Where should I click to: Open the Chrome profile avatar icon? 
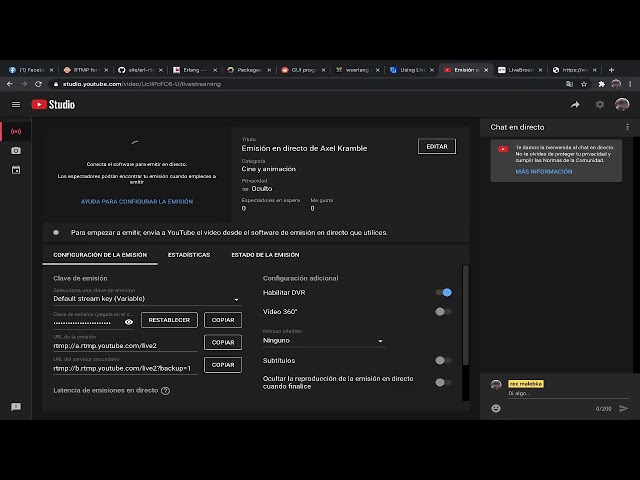[616, 84]
